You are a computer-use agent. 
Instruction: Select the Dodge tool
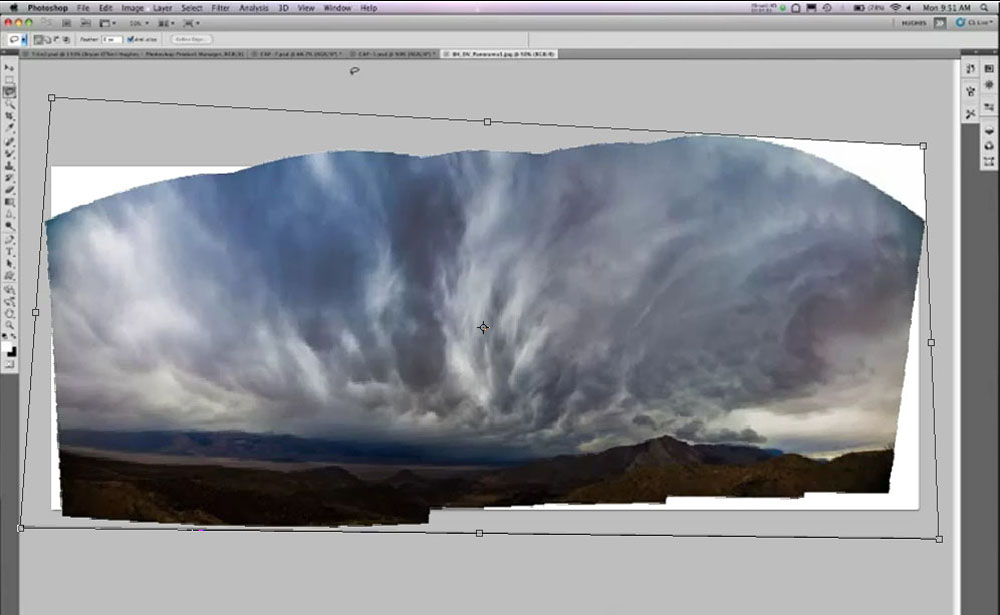coord(9,226)
